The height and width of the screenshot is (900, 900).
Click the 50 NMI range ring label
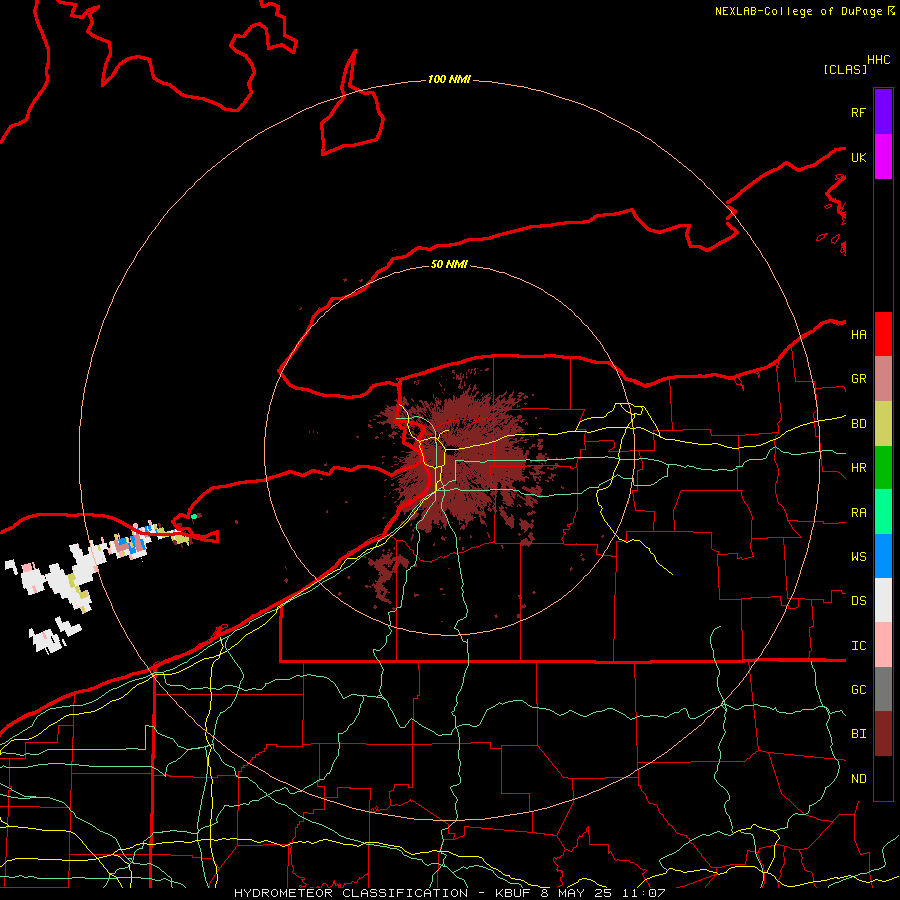(449, 264)
